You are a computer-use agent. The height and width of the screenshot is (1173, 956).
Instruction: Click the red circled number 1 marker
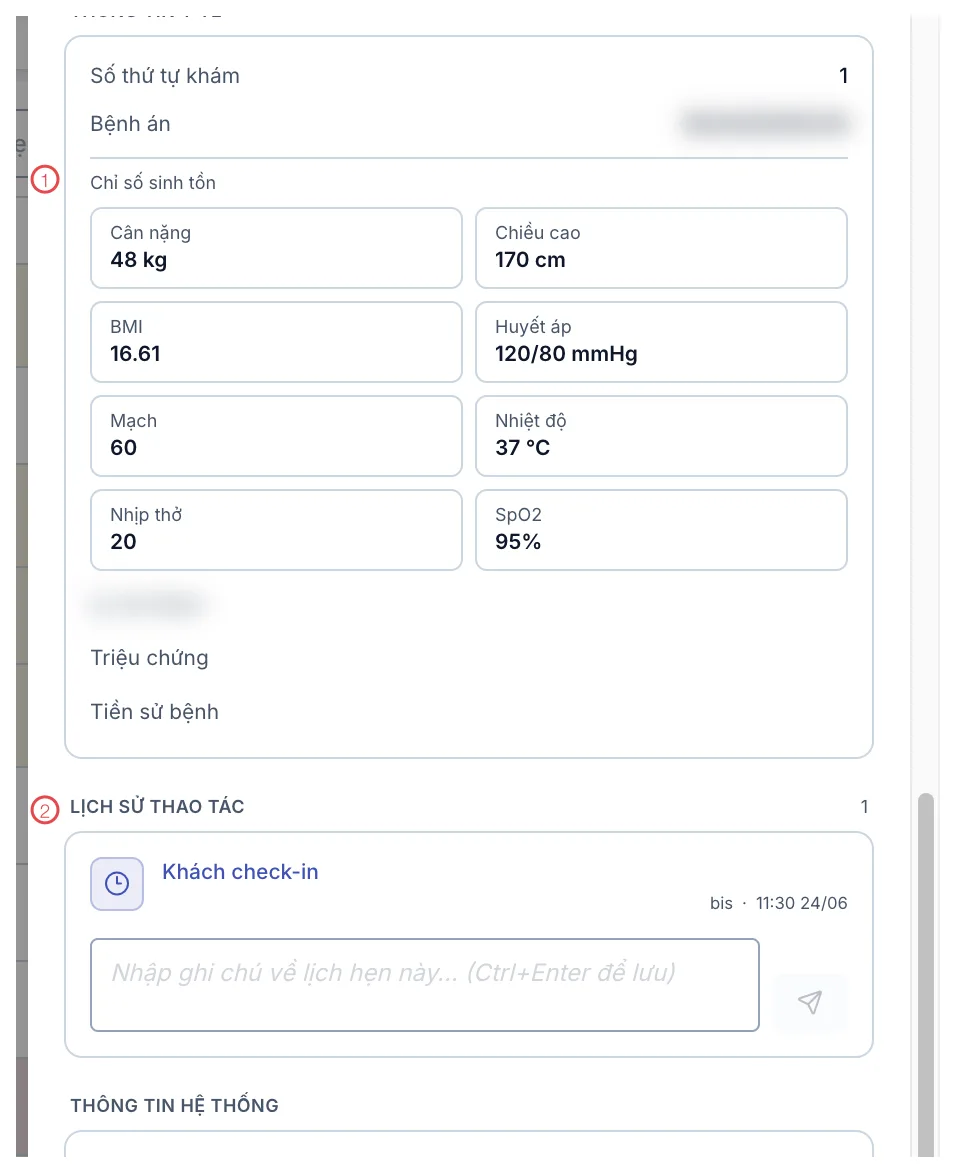(45, 180)
